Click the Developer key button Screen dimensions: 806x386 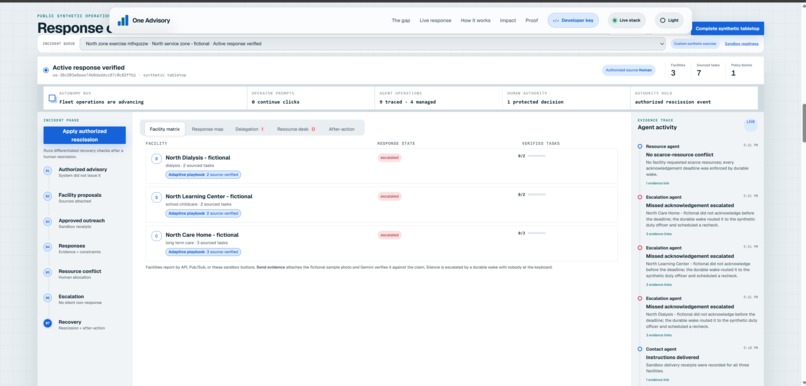[x=573, y=21]
